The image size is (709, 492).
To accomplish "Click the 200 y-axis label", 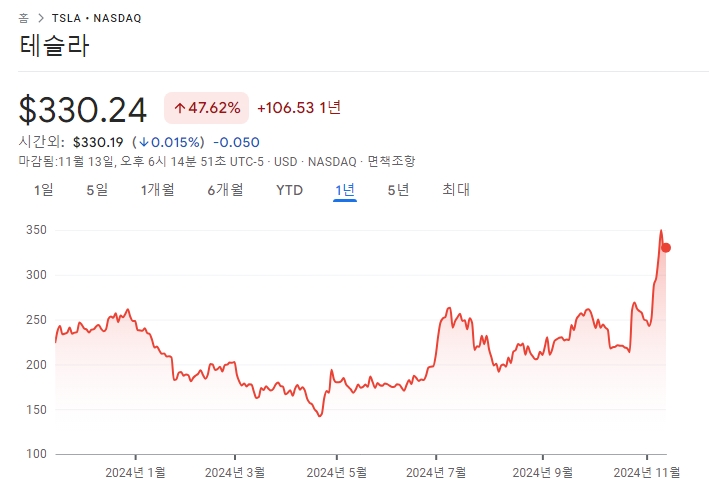I will [36, 364].
